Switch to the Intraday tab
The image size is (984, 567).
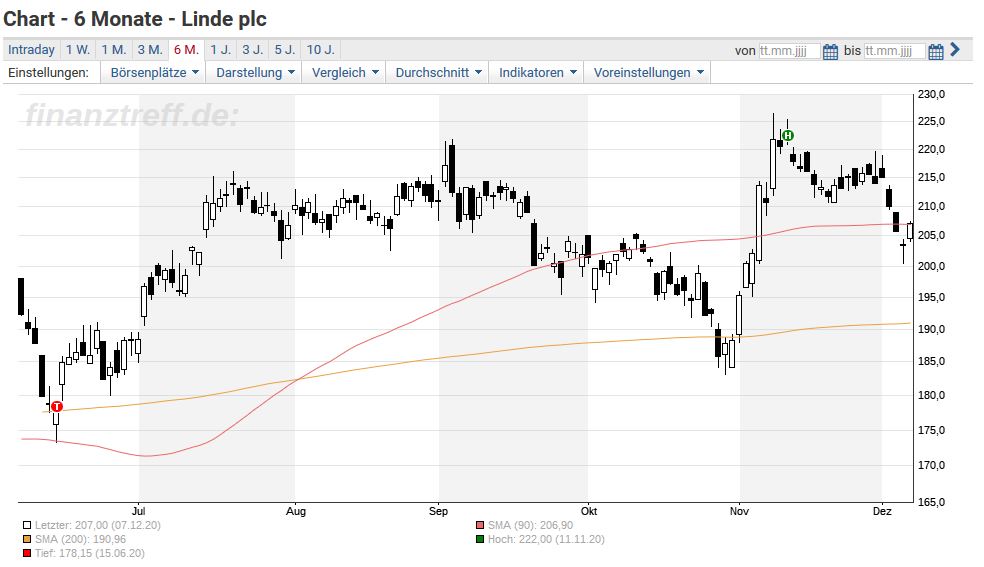(x=31, y=50)
